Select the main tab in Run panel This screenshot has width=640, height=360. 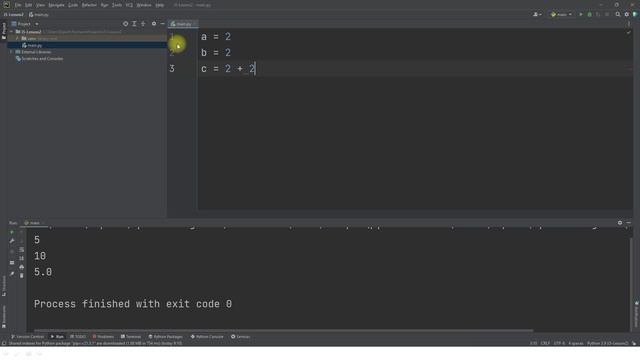click(34, 223)
